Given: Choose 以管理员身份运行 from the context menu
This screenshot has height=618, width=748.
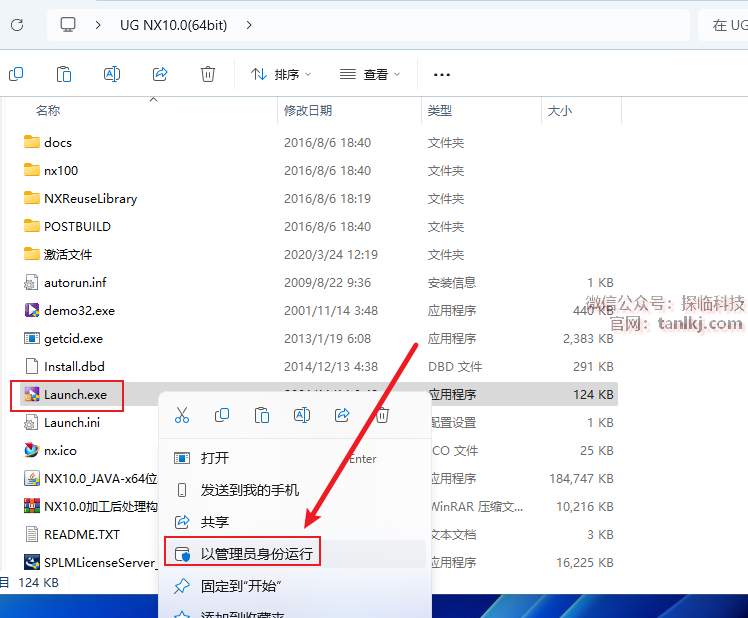Looking at the screenshot, I should pyautogui.click(x=295, y=554).
